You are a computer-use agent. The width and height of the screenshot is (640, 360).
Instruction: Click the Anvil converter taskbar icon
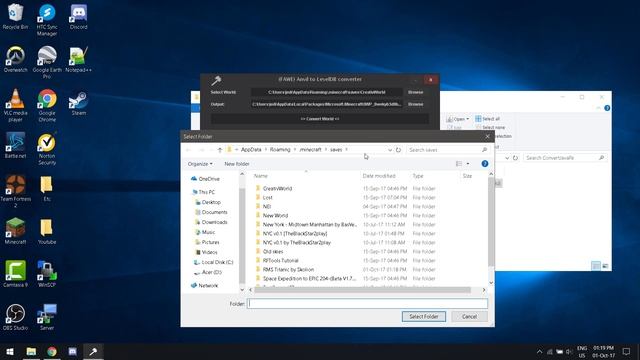pos(93,351)
